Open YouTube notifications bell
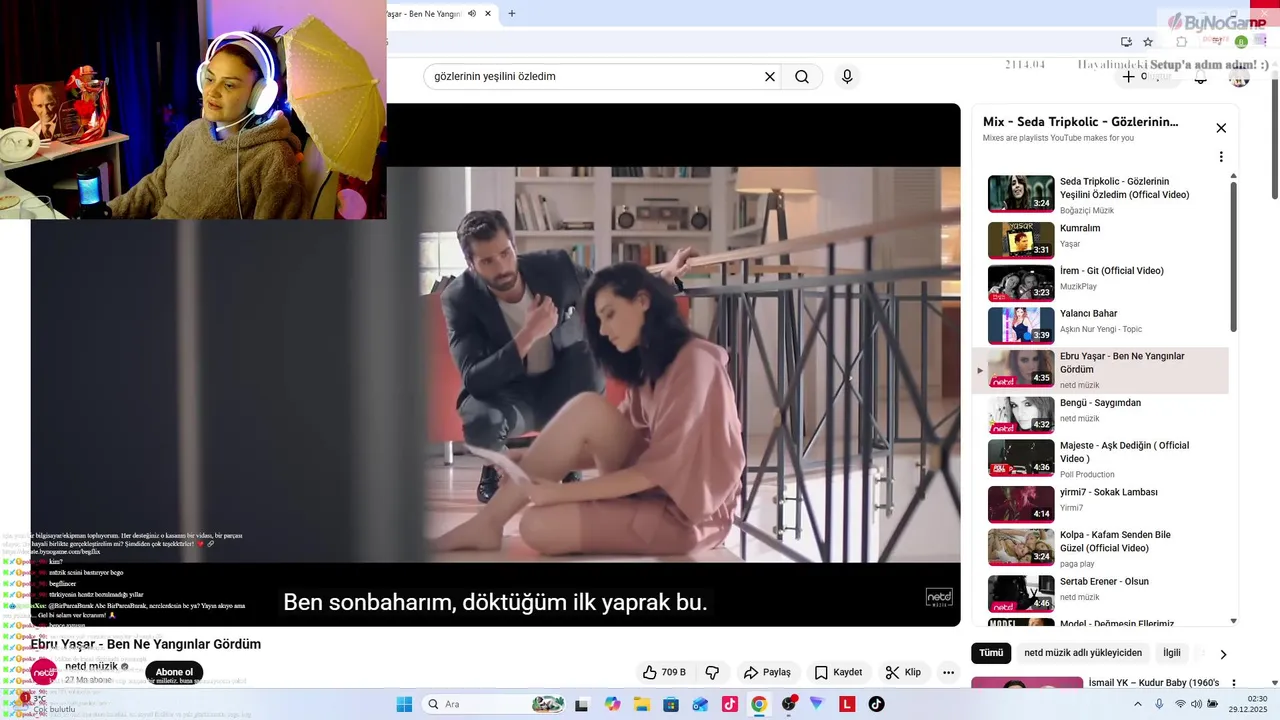The width and height of the screenshot is (1280, 720). click(x=1201, y=77)
